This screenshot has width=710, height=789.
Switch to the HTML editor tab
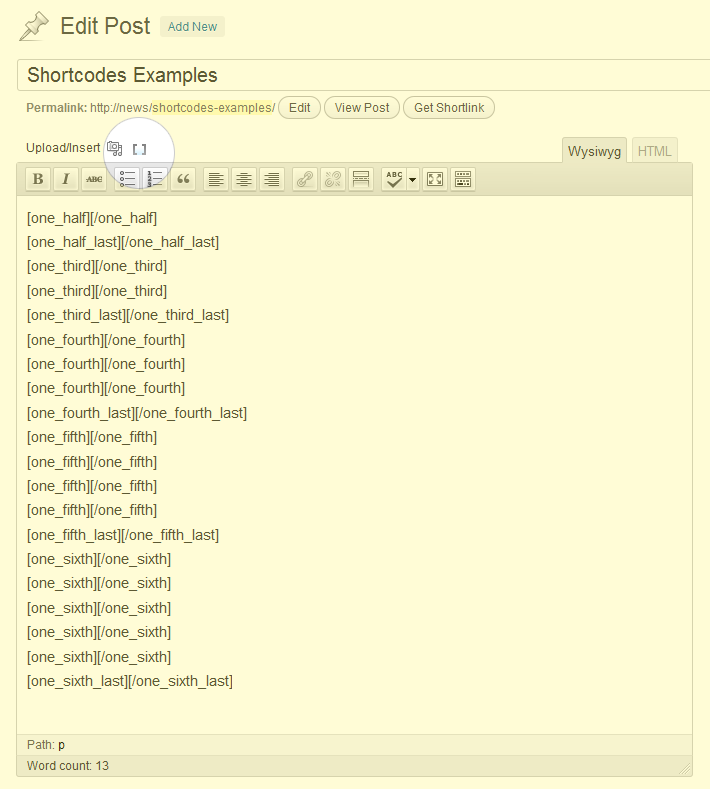tap(654, 151)
